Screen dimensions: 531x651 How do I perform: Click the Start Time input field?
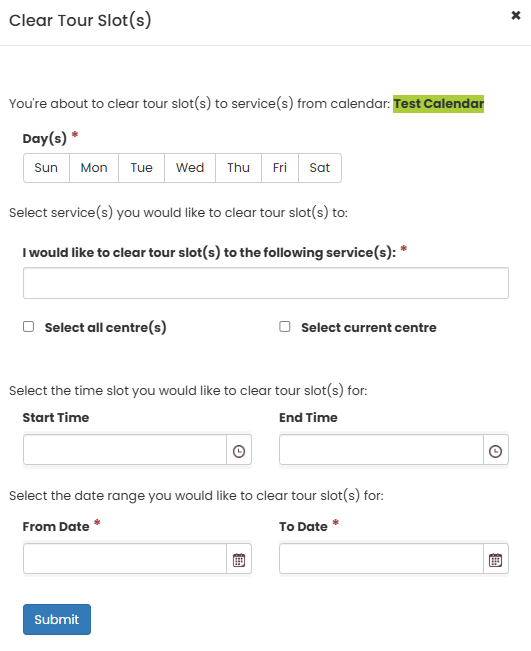point(125,450)
